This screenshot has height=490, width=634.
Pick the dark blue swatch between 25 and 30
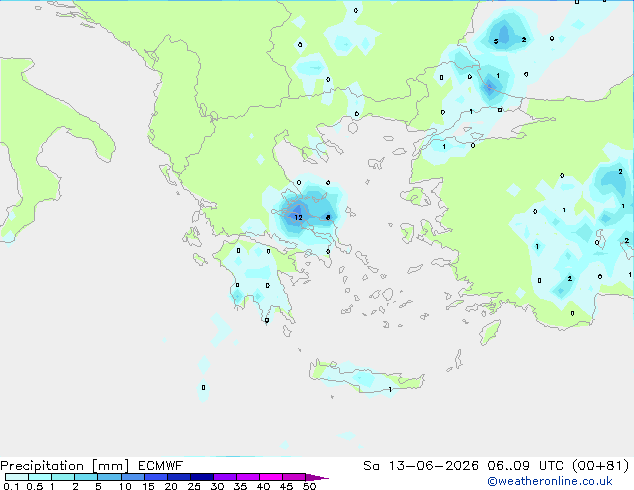(202, 477)
